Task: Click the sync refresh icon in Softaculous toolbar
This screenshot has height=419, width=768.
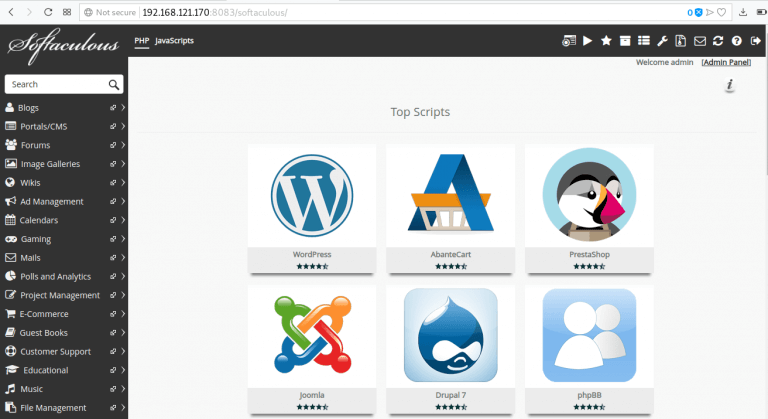Action: tap(718, 41)
